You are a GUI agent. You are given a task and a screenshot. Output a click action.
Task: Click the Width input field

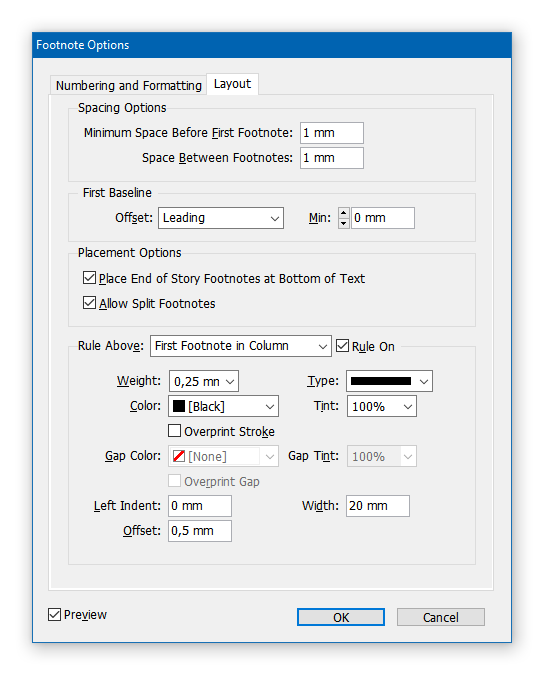(x=378, y=506)
